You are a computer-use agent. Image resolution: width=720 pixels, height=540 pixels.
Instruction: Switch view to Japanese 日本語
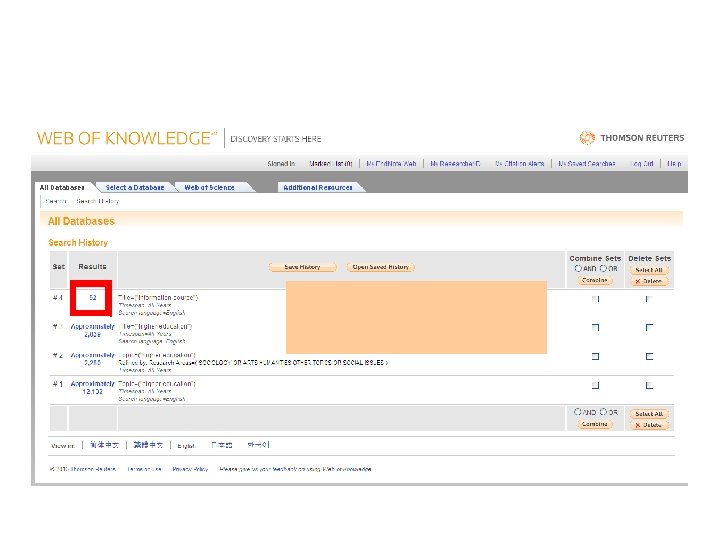(x=222, y=445)
